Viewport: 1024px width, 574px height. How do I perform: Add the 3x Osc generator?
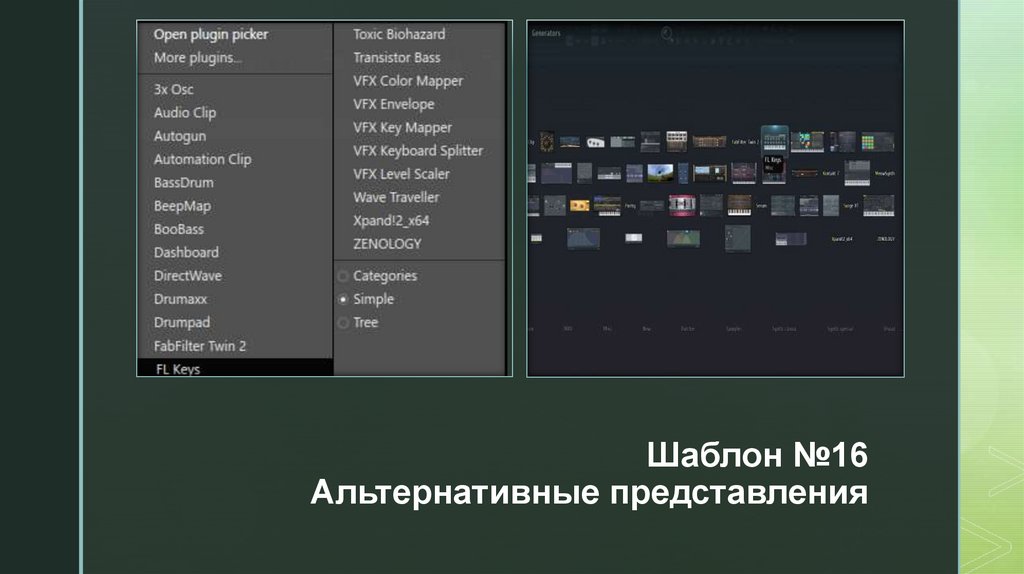174,89
